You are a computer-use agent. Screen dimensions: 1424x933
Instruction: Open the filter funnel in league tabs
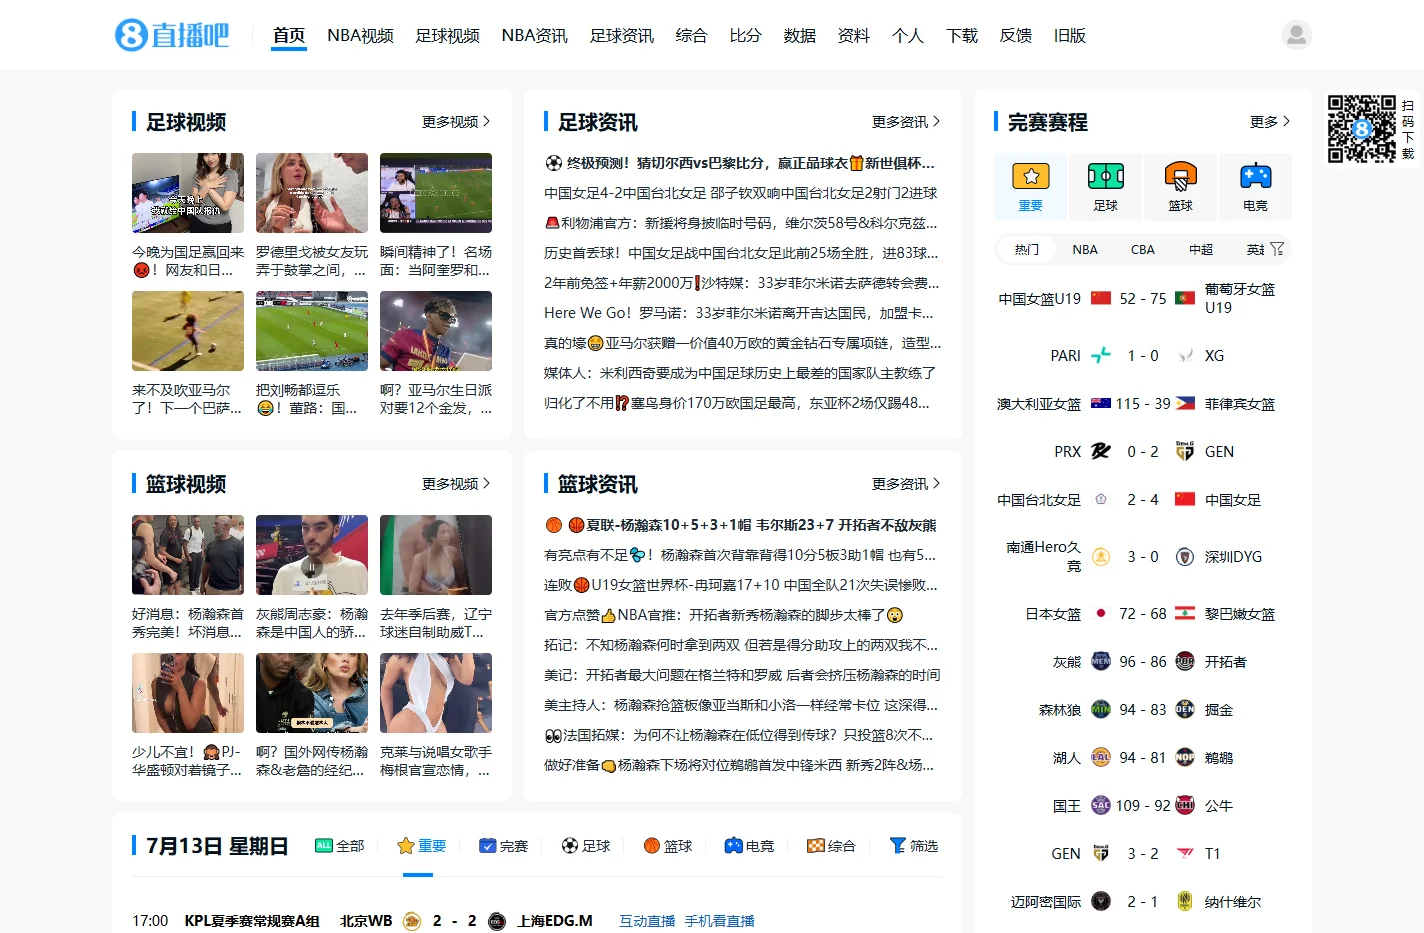point(1277,249)
